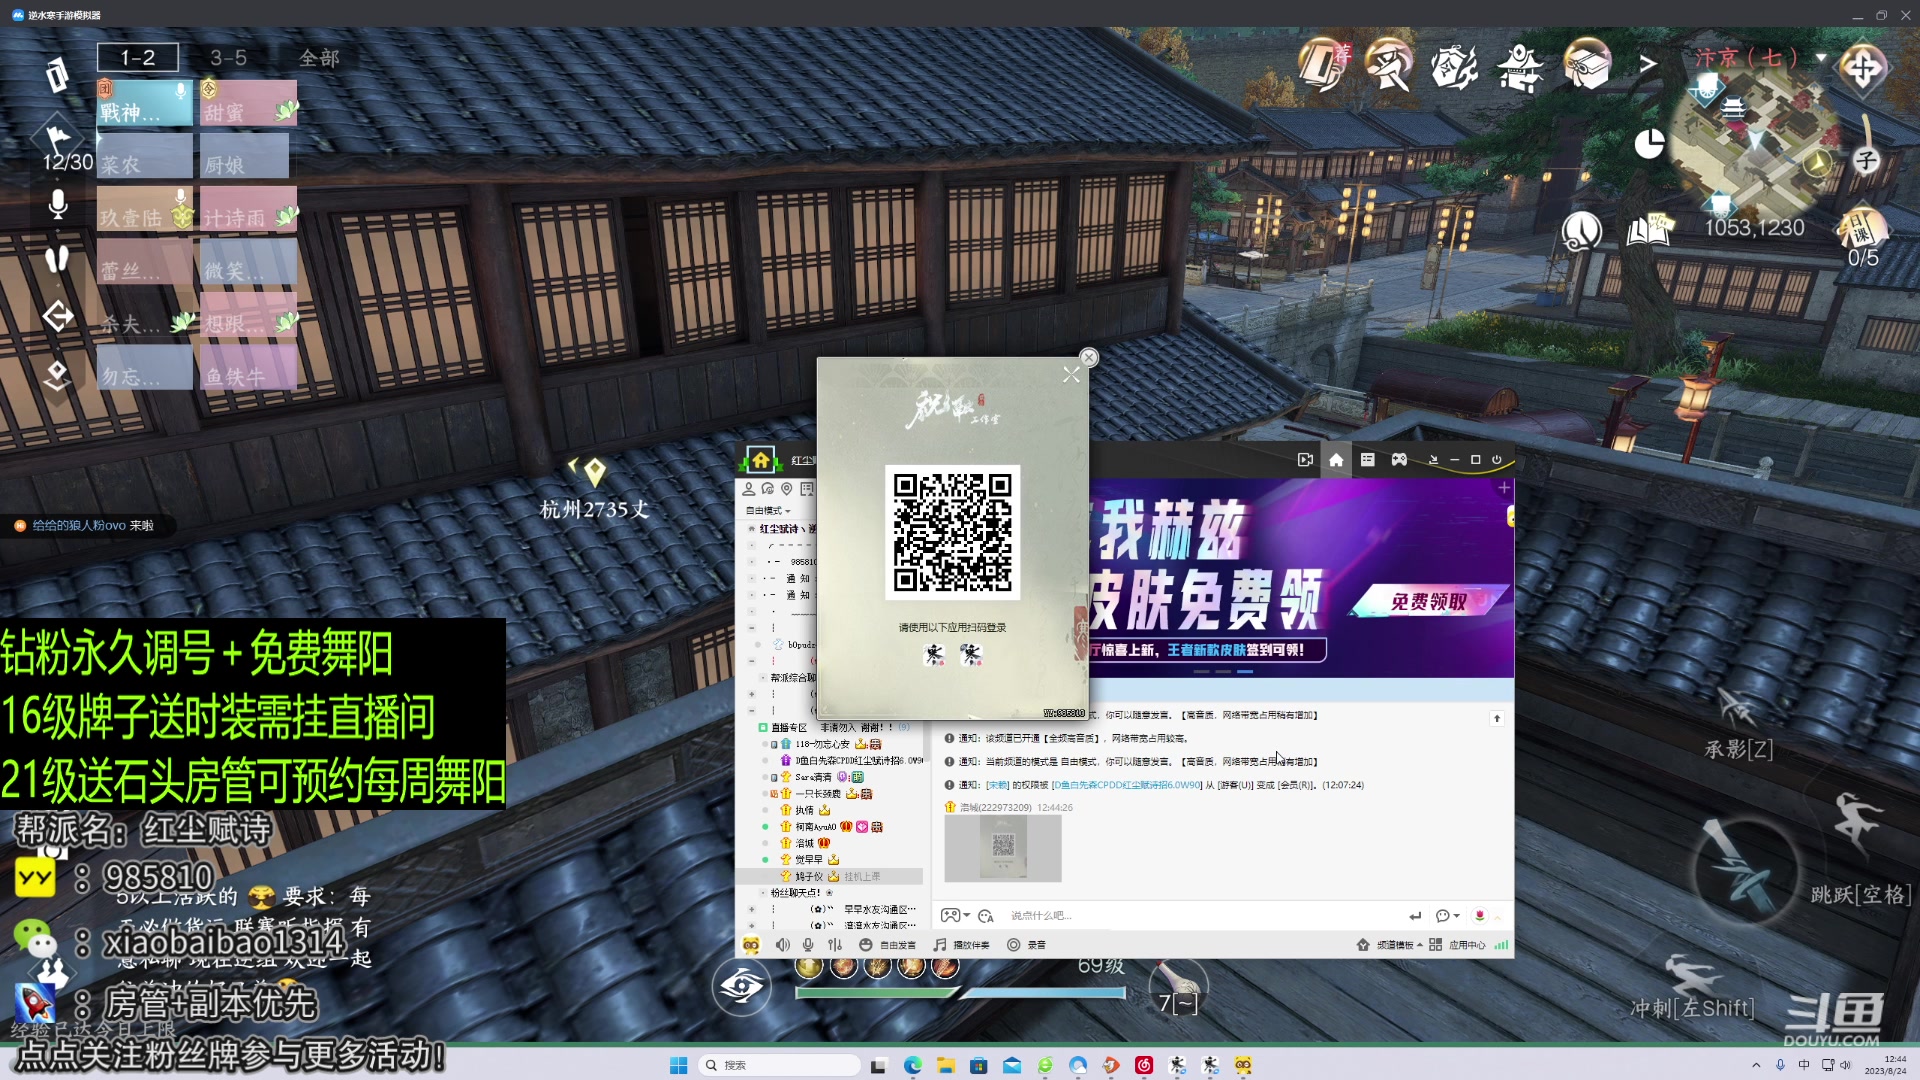Select team member 甜蜜 card

coord(249,103)
